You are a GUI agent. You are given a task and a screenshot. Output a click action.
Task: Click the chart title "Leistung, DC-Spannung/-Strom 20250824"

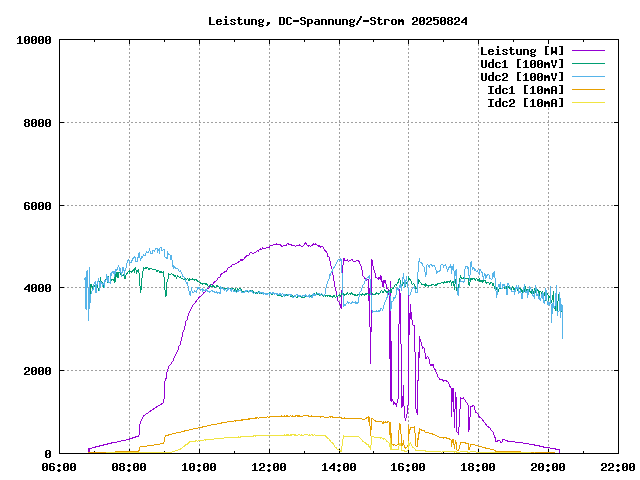[337, 20]
